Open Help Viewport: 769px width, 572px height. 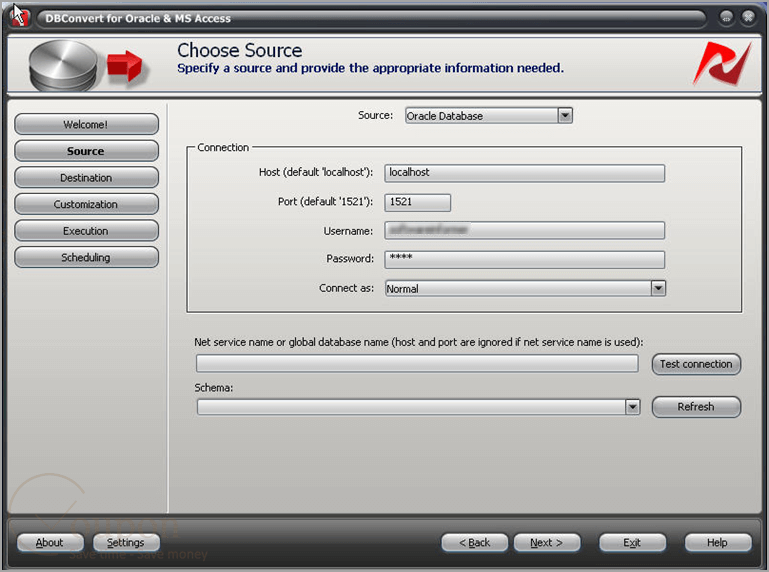pyautogui.click(x=718, y=543)
